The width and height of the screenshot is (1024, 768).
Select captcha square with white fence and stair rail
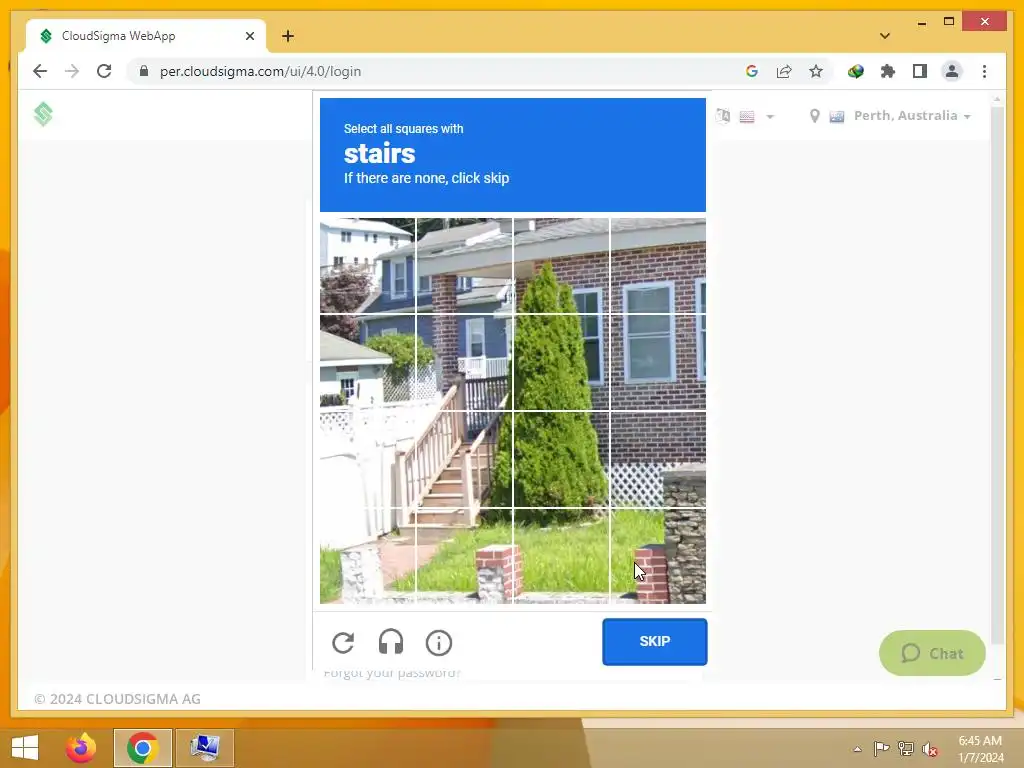368,459
